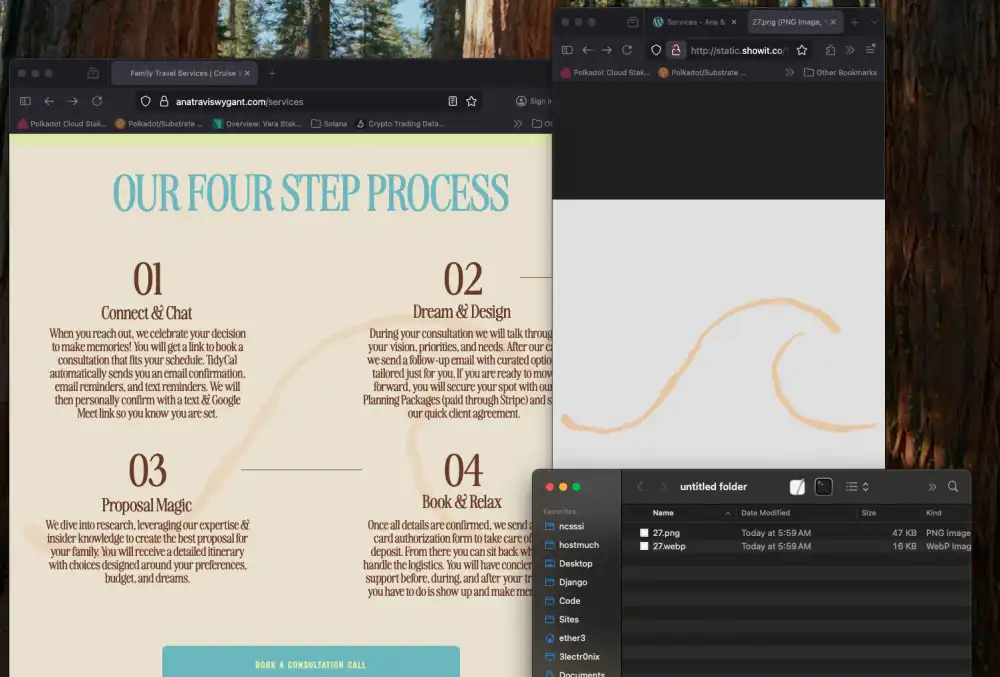This screenshot has width=1000, height=677.
Task: Expand the Finder view options list selector
Action: pos(856,487)
